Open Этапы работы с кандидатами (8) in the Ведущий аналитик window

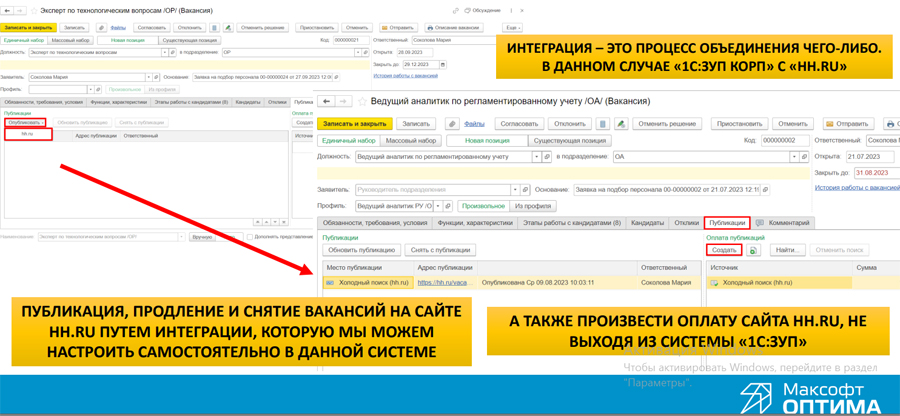coord(571,223)
